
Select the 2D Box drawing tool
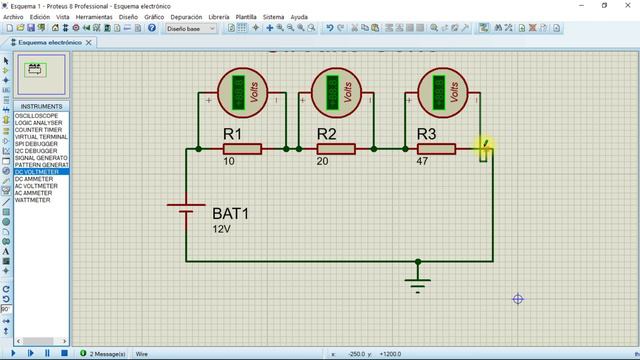tap(6, 212)
